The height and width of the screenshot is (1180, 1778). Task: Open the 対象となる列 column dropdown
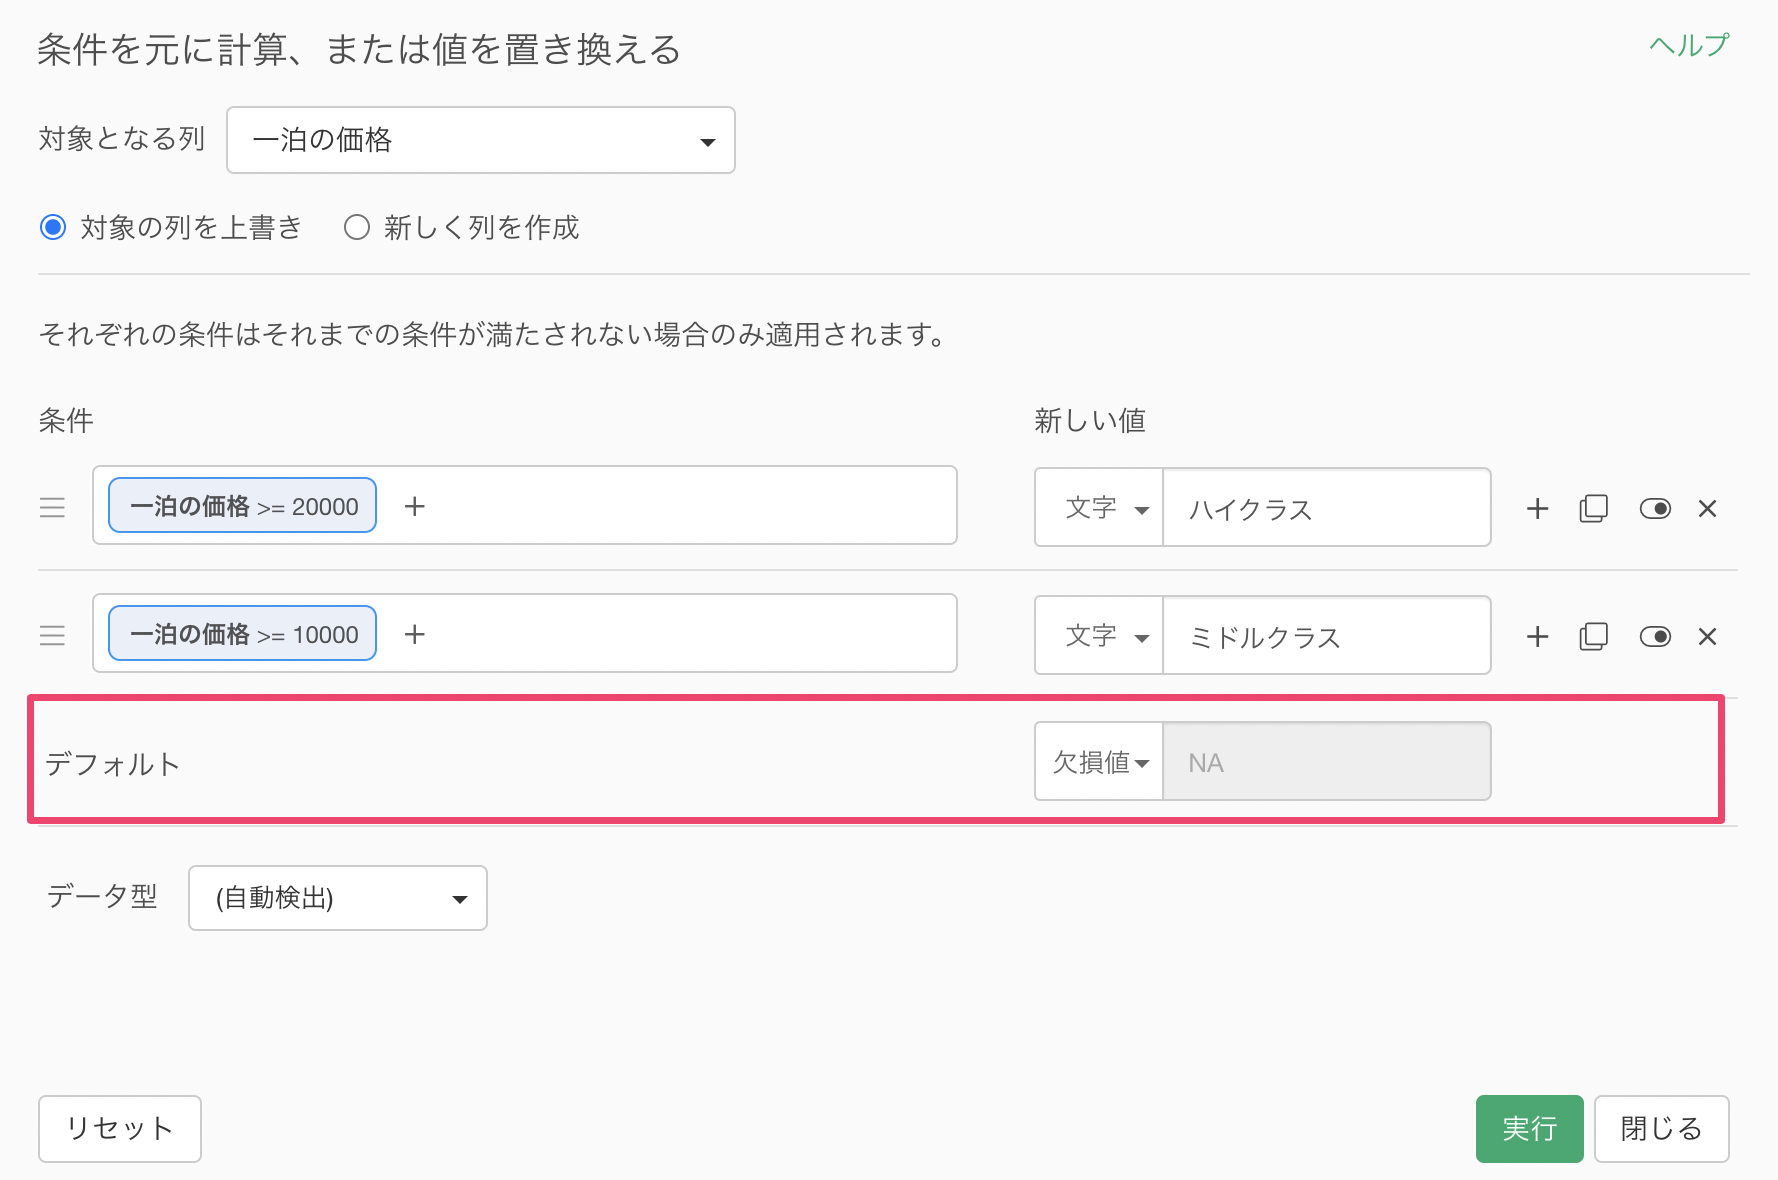coord(481,140)
